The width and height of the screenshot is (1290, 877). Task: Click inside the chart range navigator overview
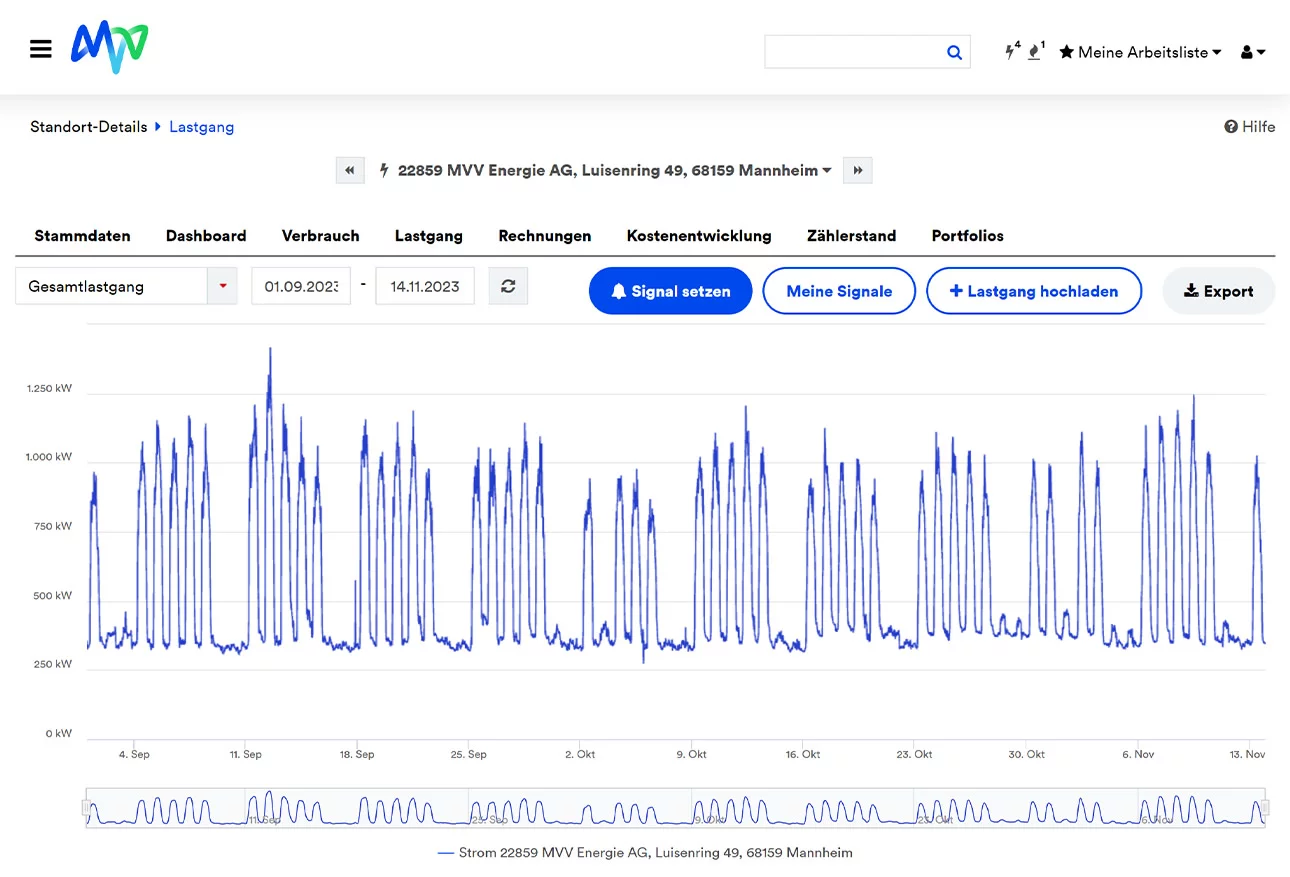tap(675, 808)
